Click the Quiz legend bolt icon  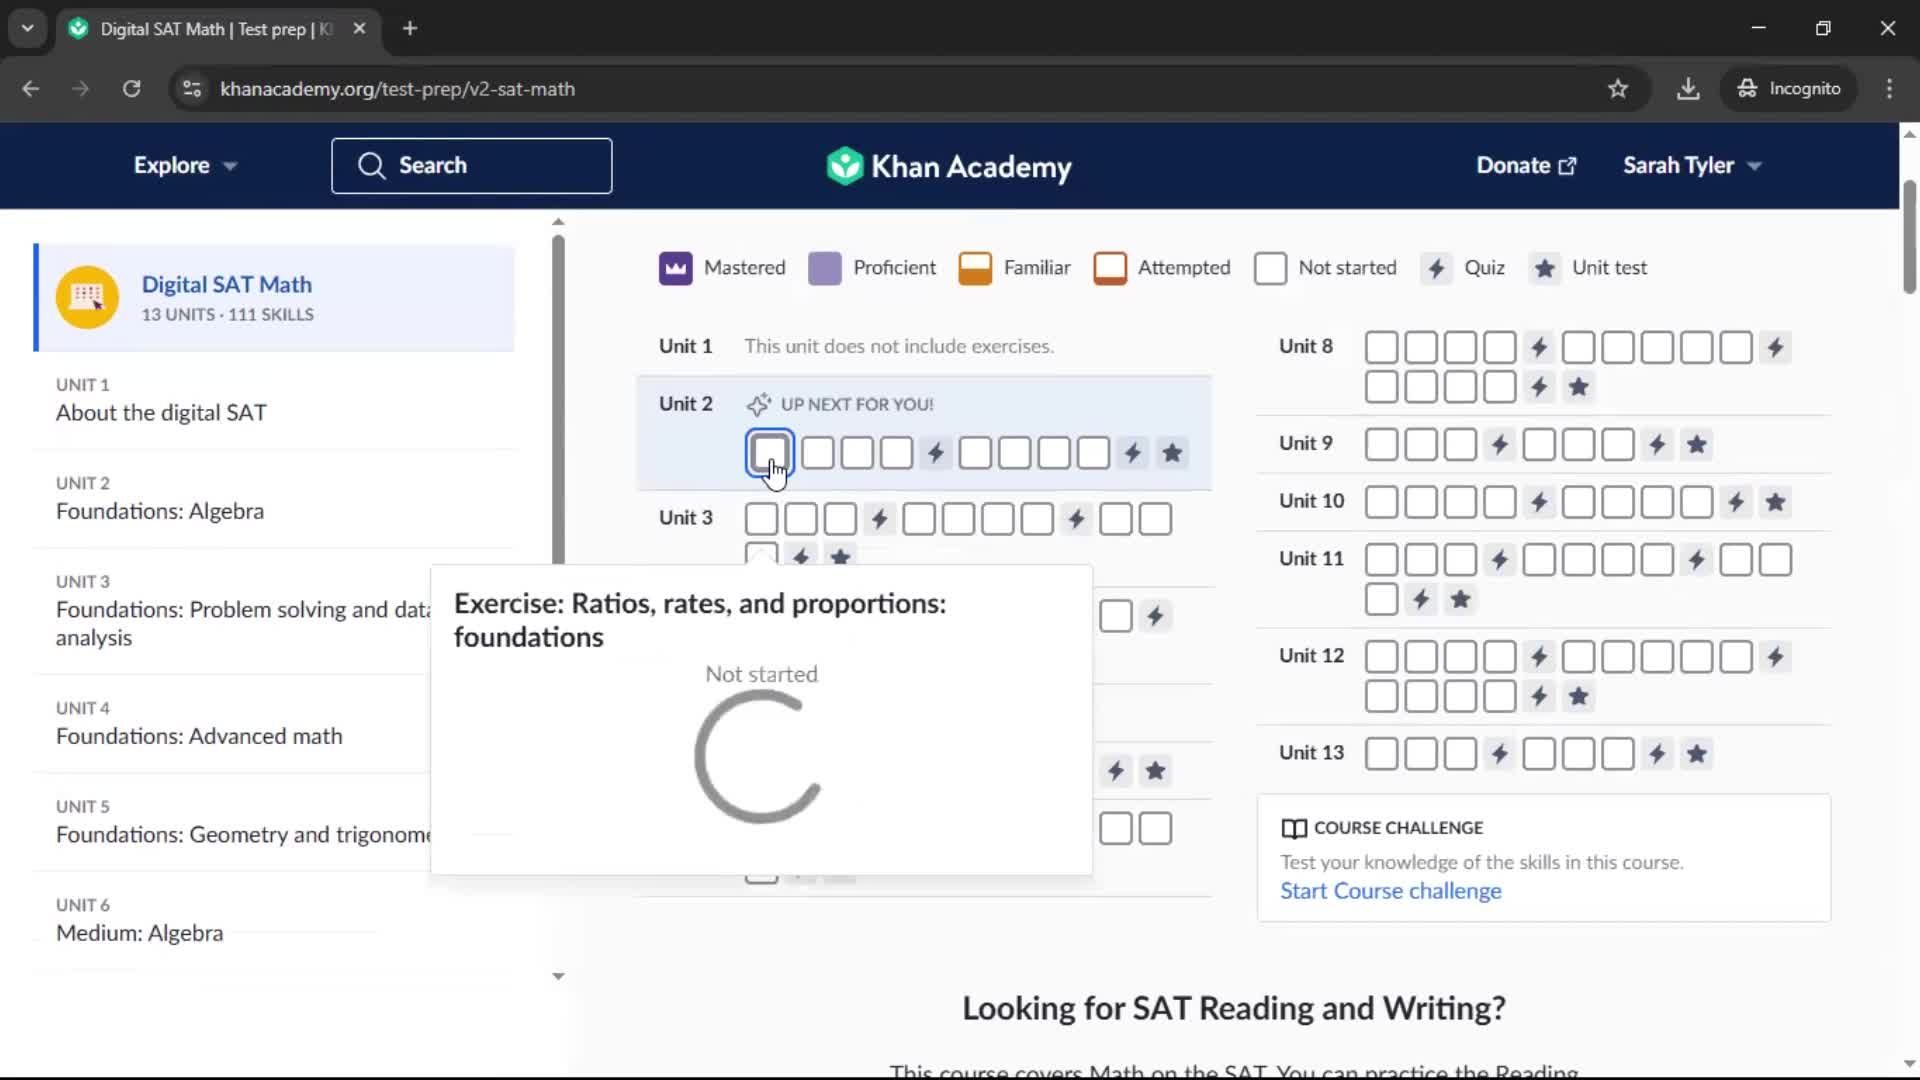pyautogui.click(x=1436, y=268)
